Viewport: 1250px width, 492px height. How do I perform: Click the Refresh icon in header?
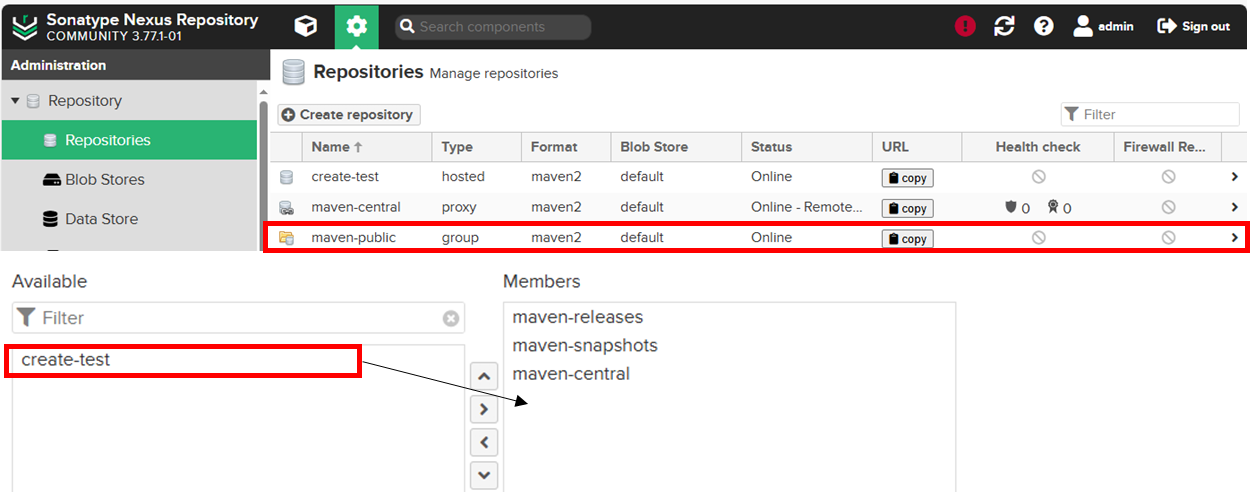pyautogui.click(x=1004, y=27)
